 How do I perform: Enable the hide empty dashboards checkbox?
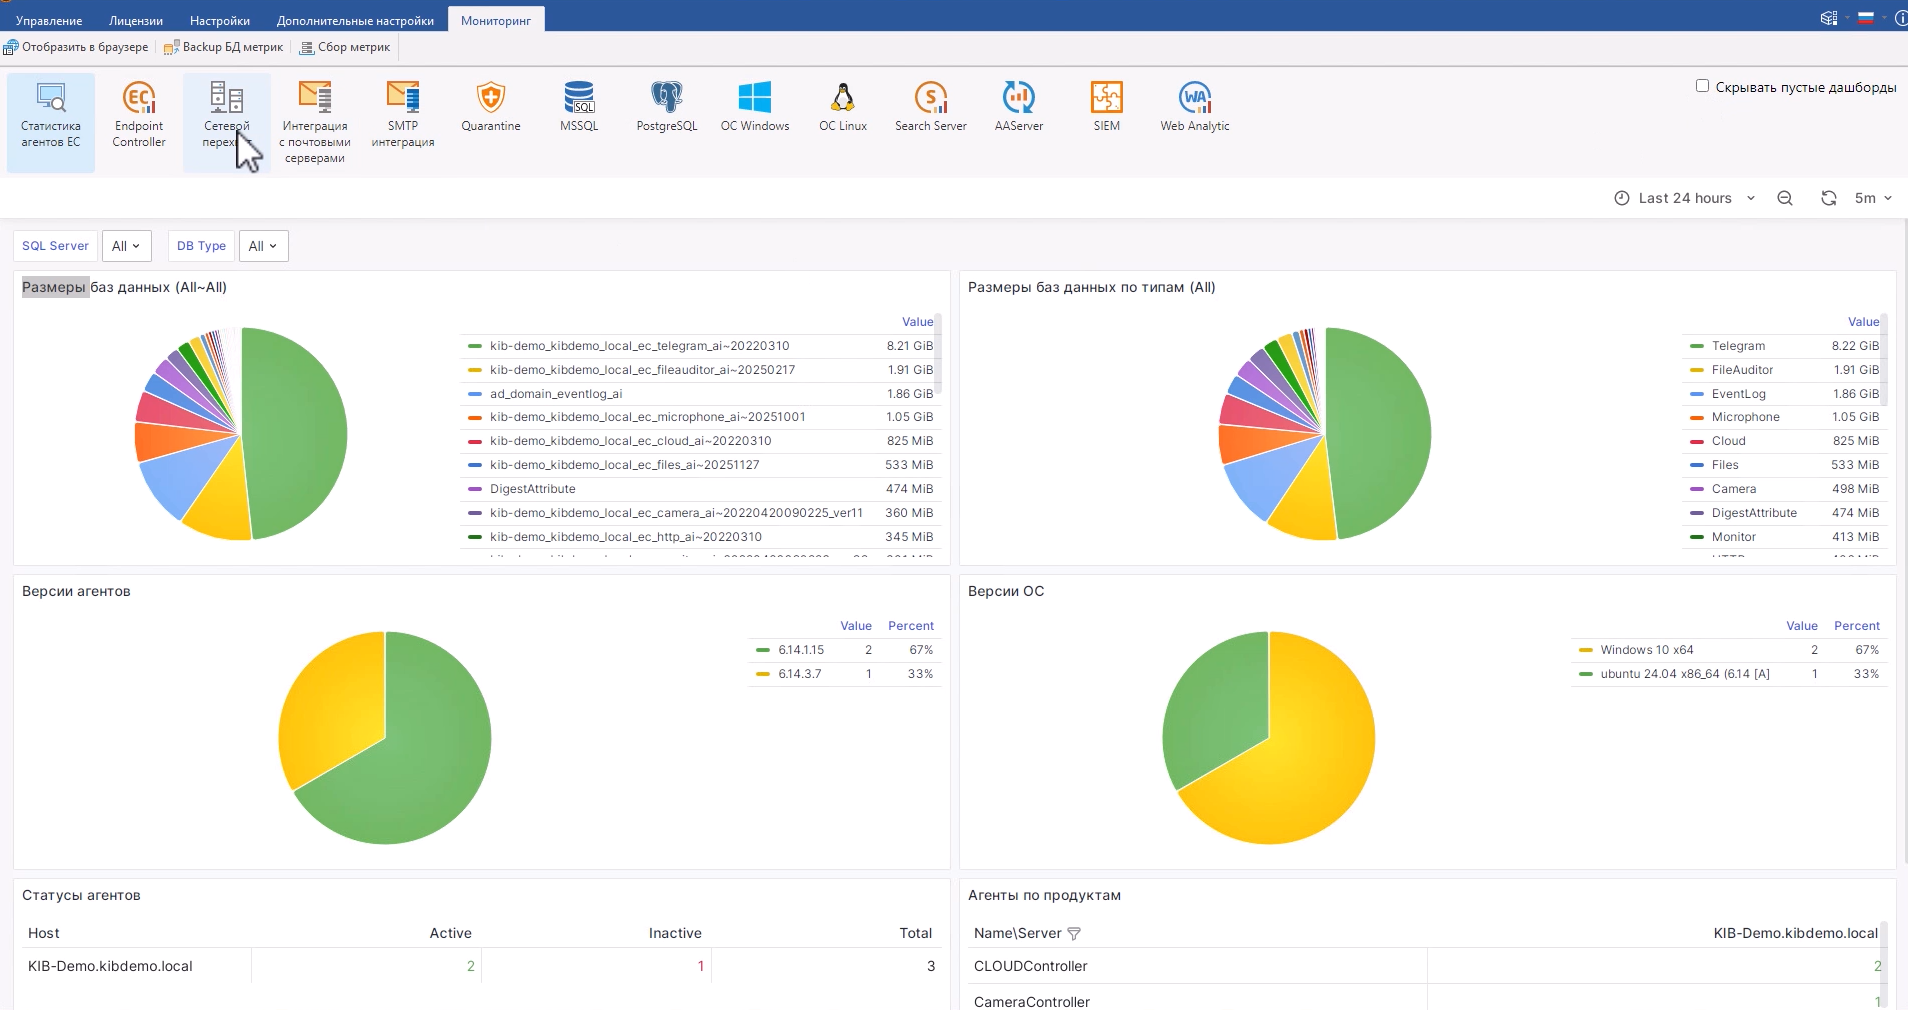pos(1702,86)
